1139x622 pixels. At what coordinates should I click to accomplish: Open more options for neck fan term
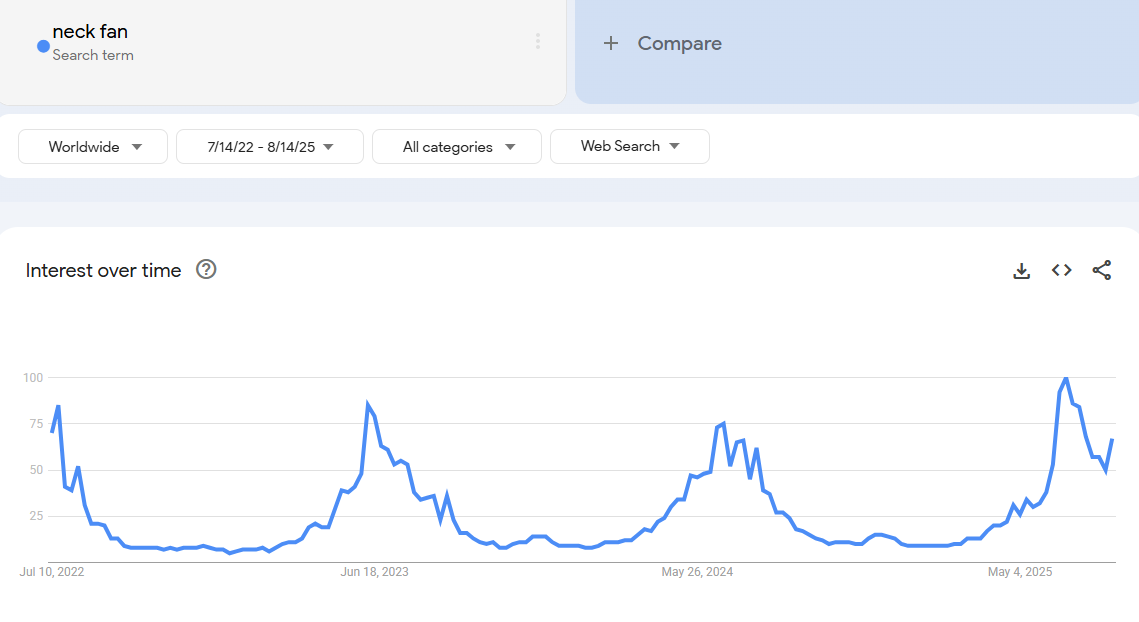[537, 41]
